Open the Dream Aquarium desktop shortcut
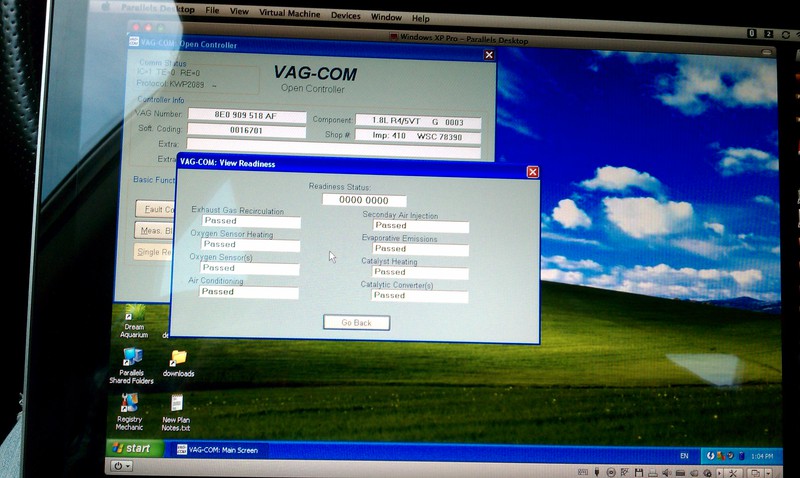The width and height of the screenshot is (800, 478). coord(134,320)
